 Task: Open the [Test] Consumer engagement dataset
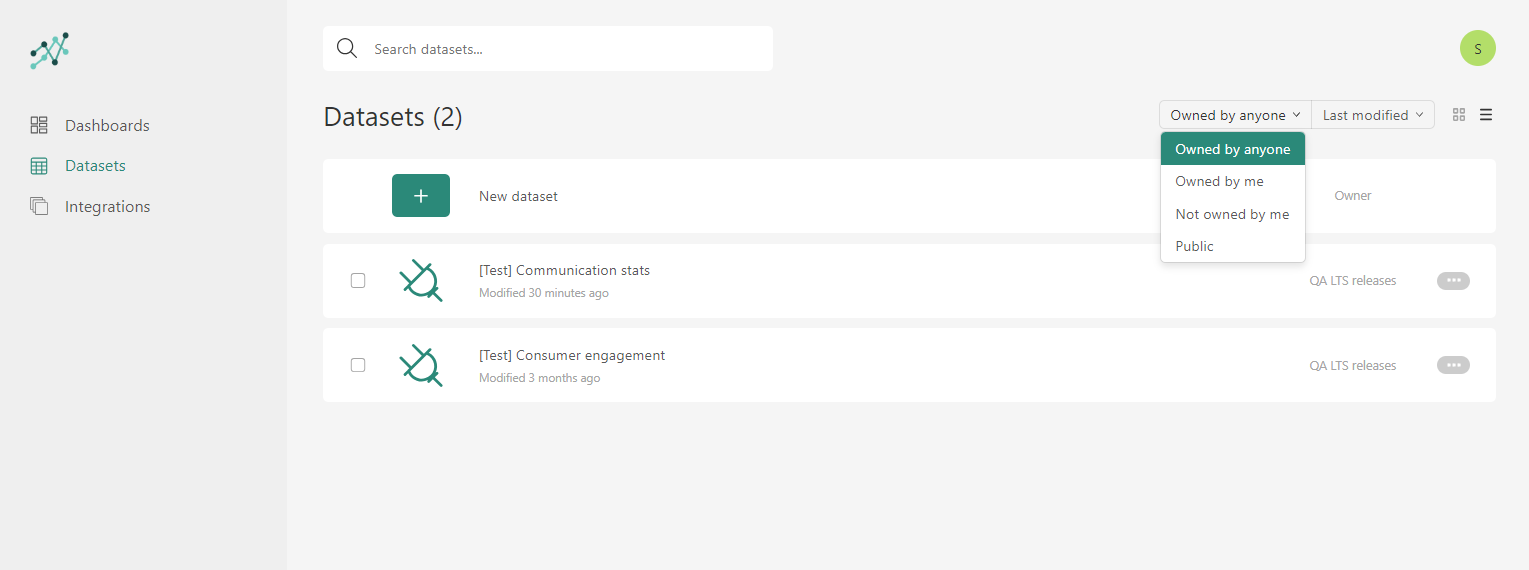[572, 355]
